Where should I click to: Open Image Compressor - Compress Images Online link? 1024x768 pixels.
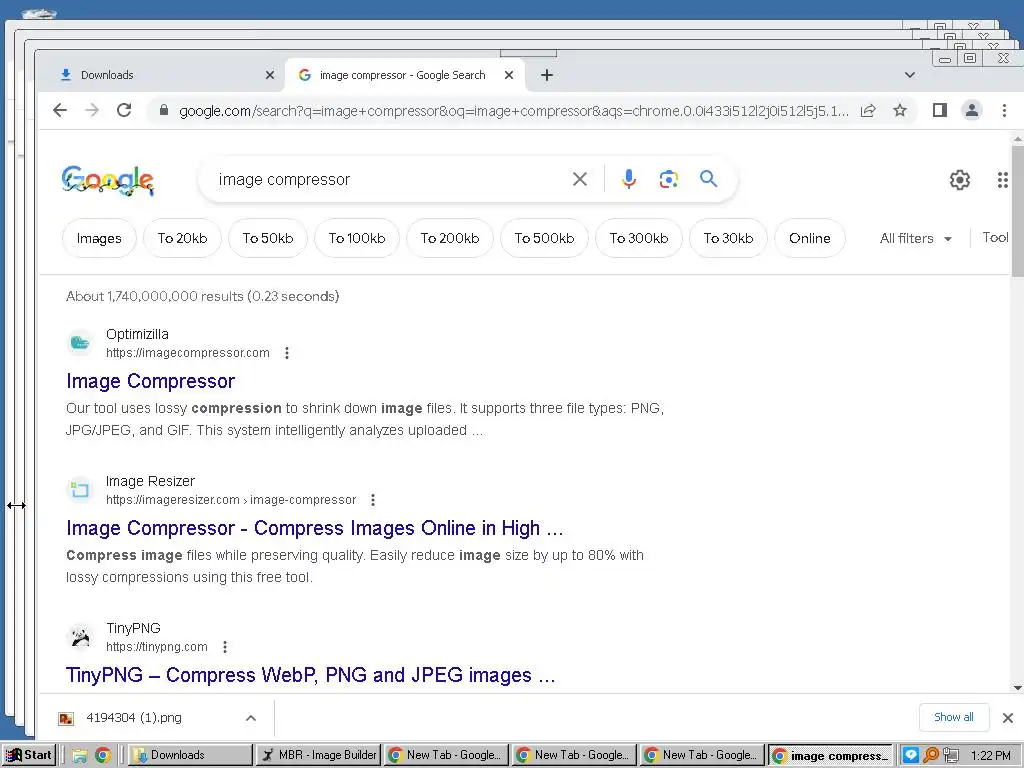click(314, 528)
